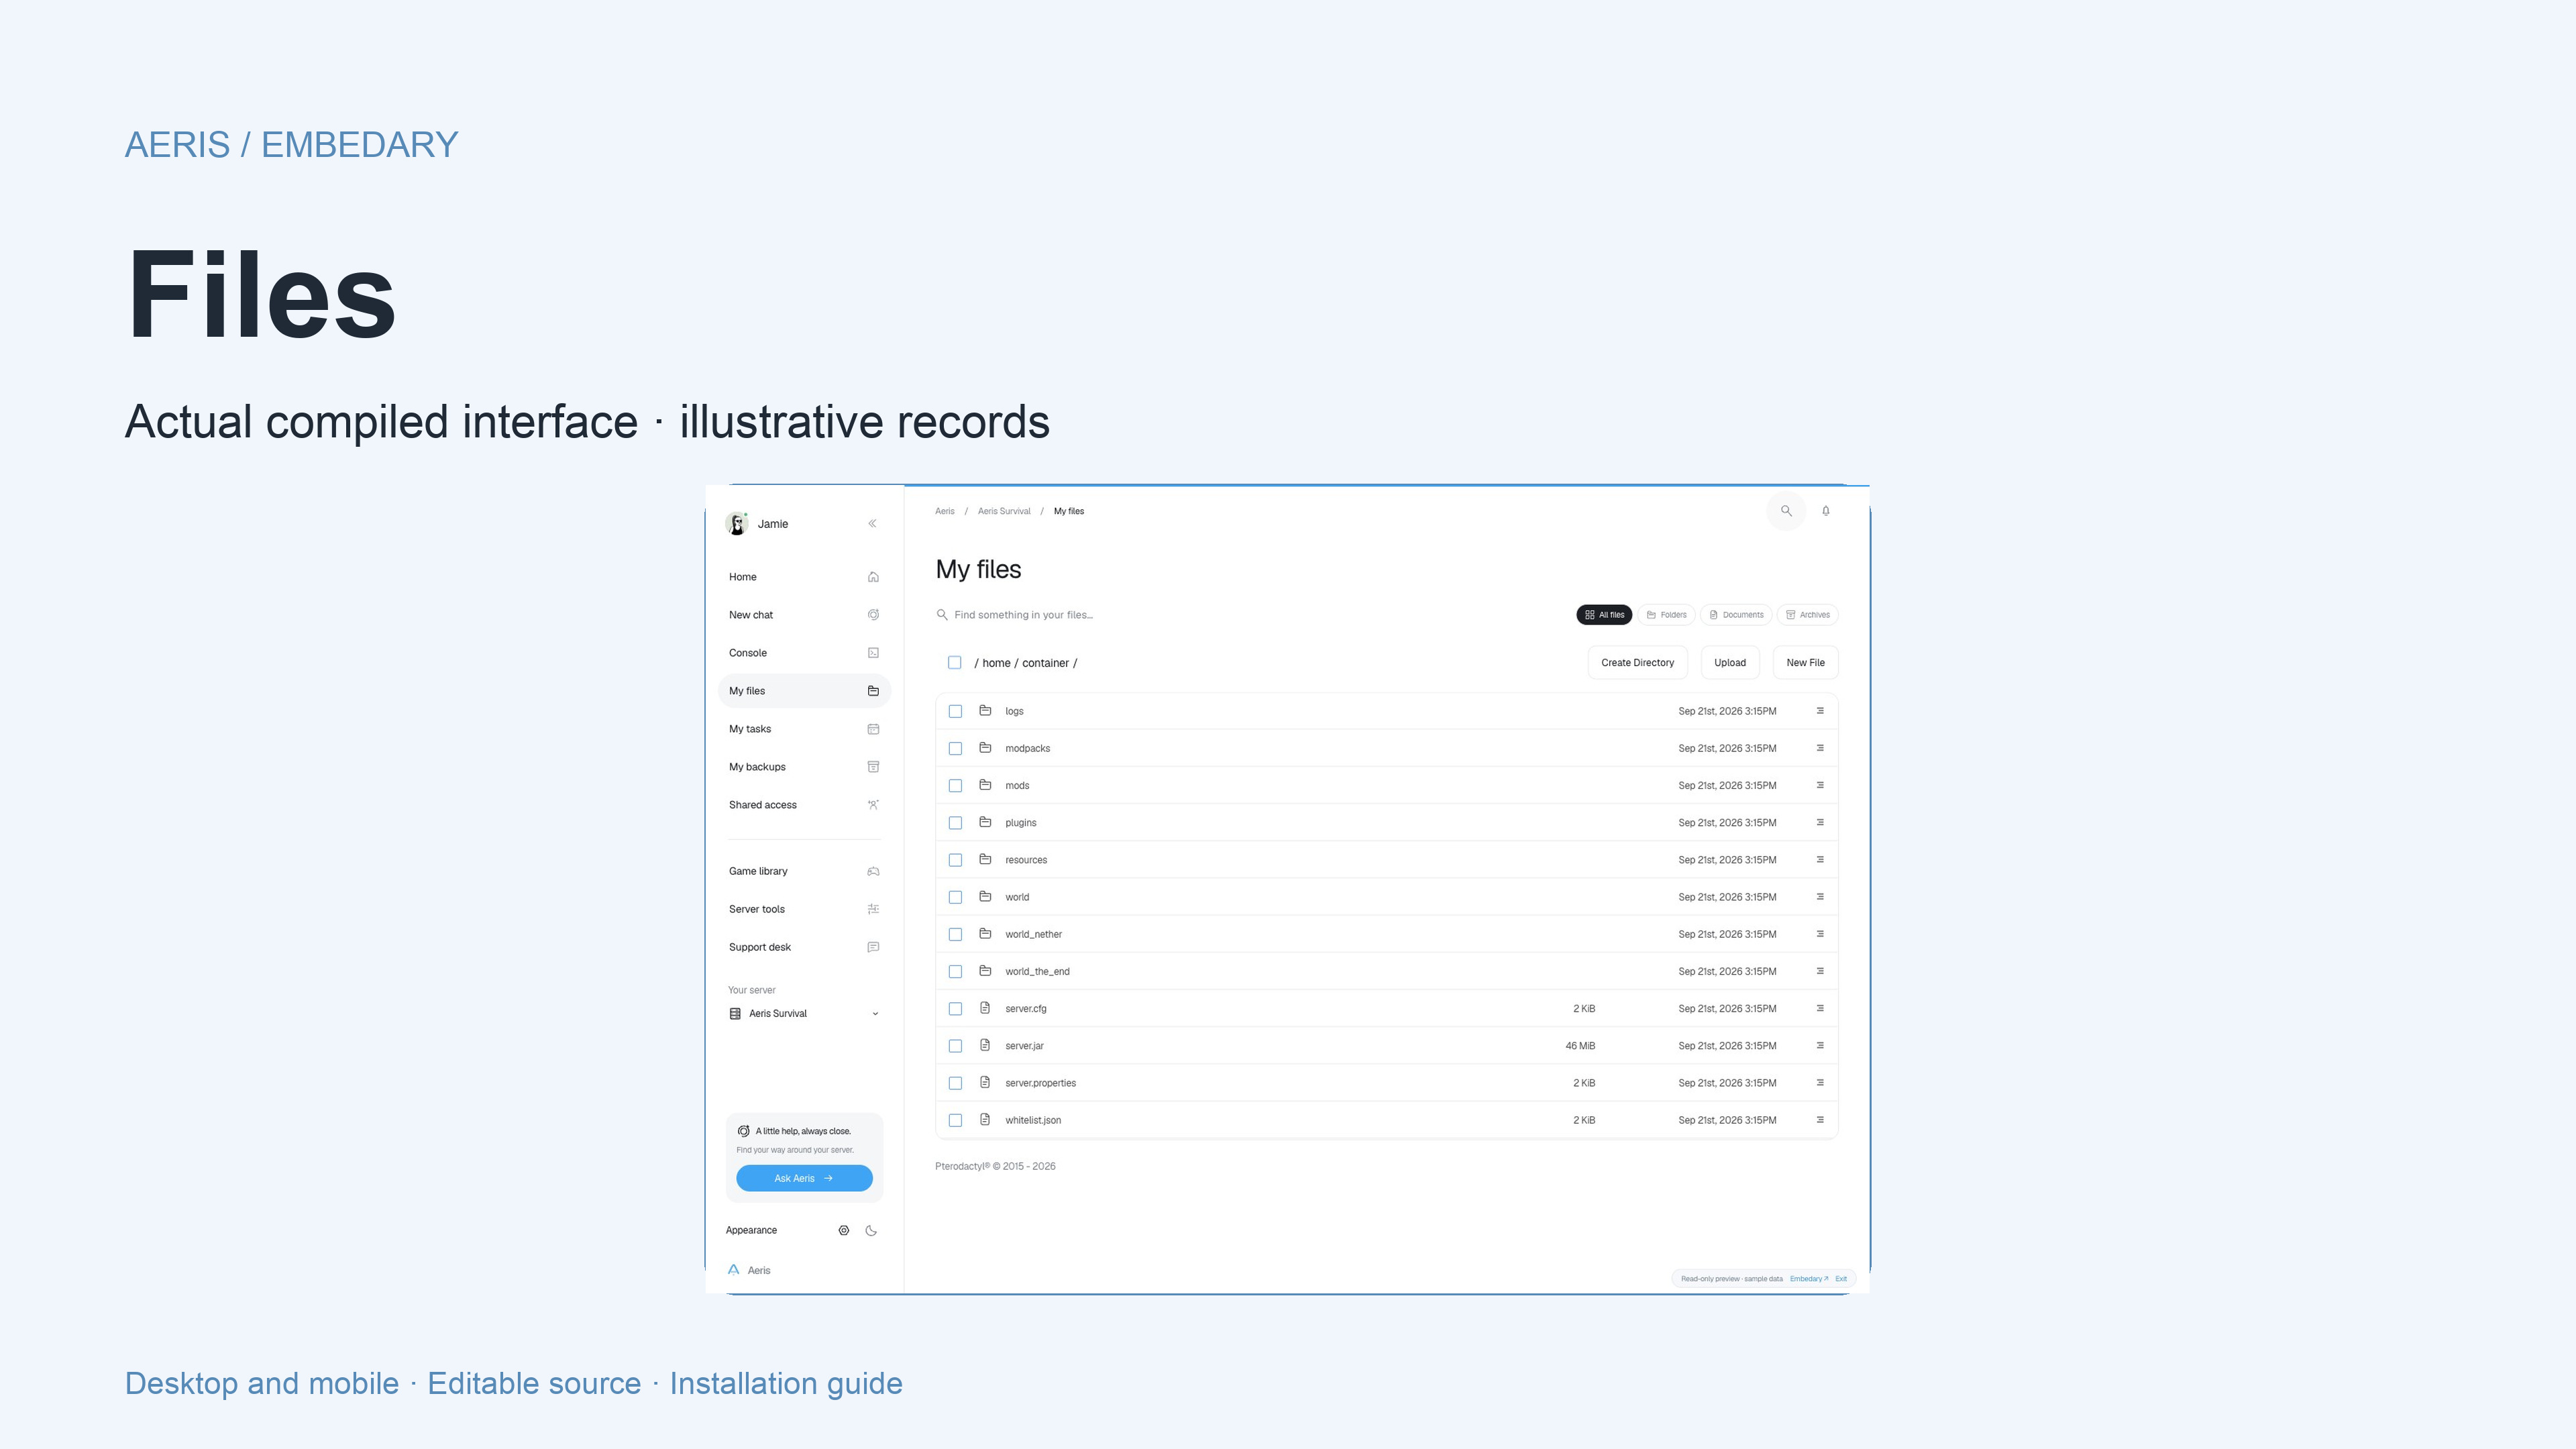This screenshot has width=2576, height=1449.
Task: Open the notifications bell
Action: tap(1826, 511)
